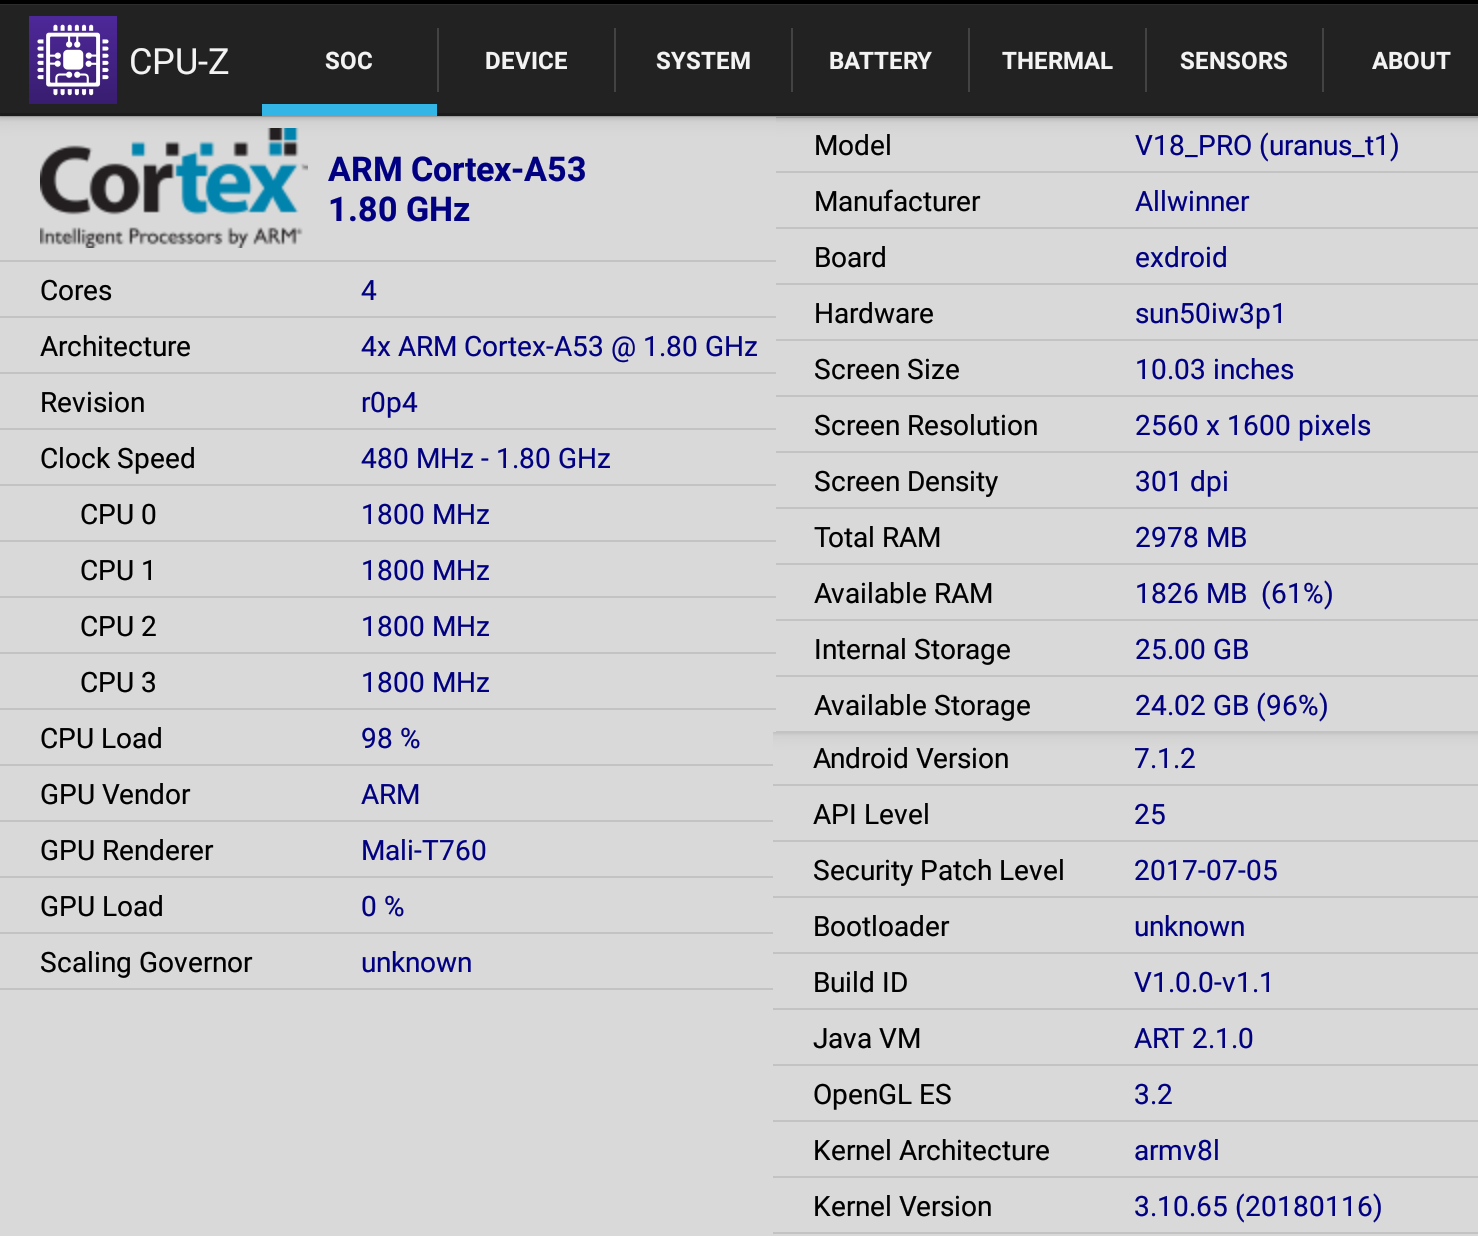The width and height of the screenshot is (1478, 1236).
Task: Click the Cortex ARM processor logo
Action: click(x=171, y=188)
